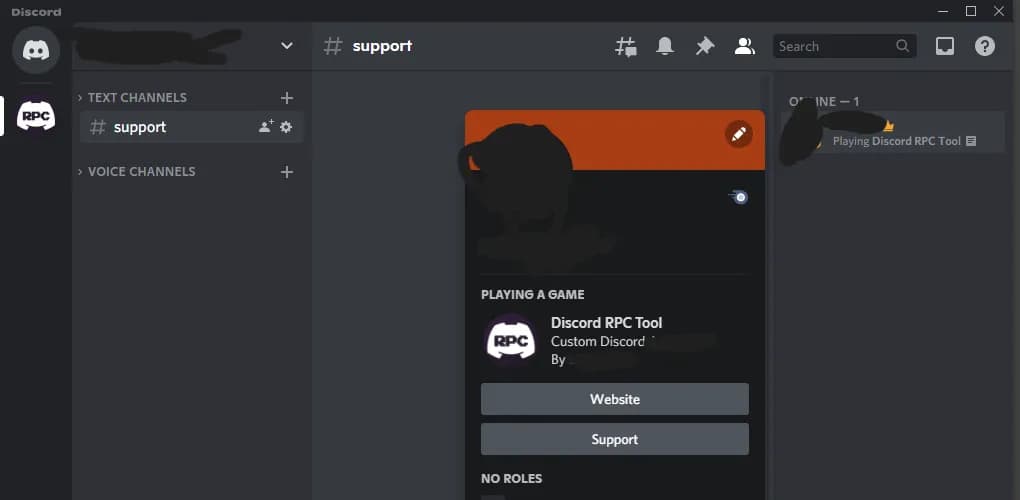
Task: Open the Inbox
Action: point(945,46)
